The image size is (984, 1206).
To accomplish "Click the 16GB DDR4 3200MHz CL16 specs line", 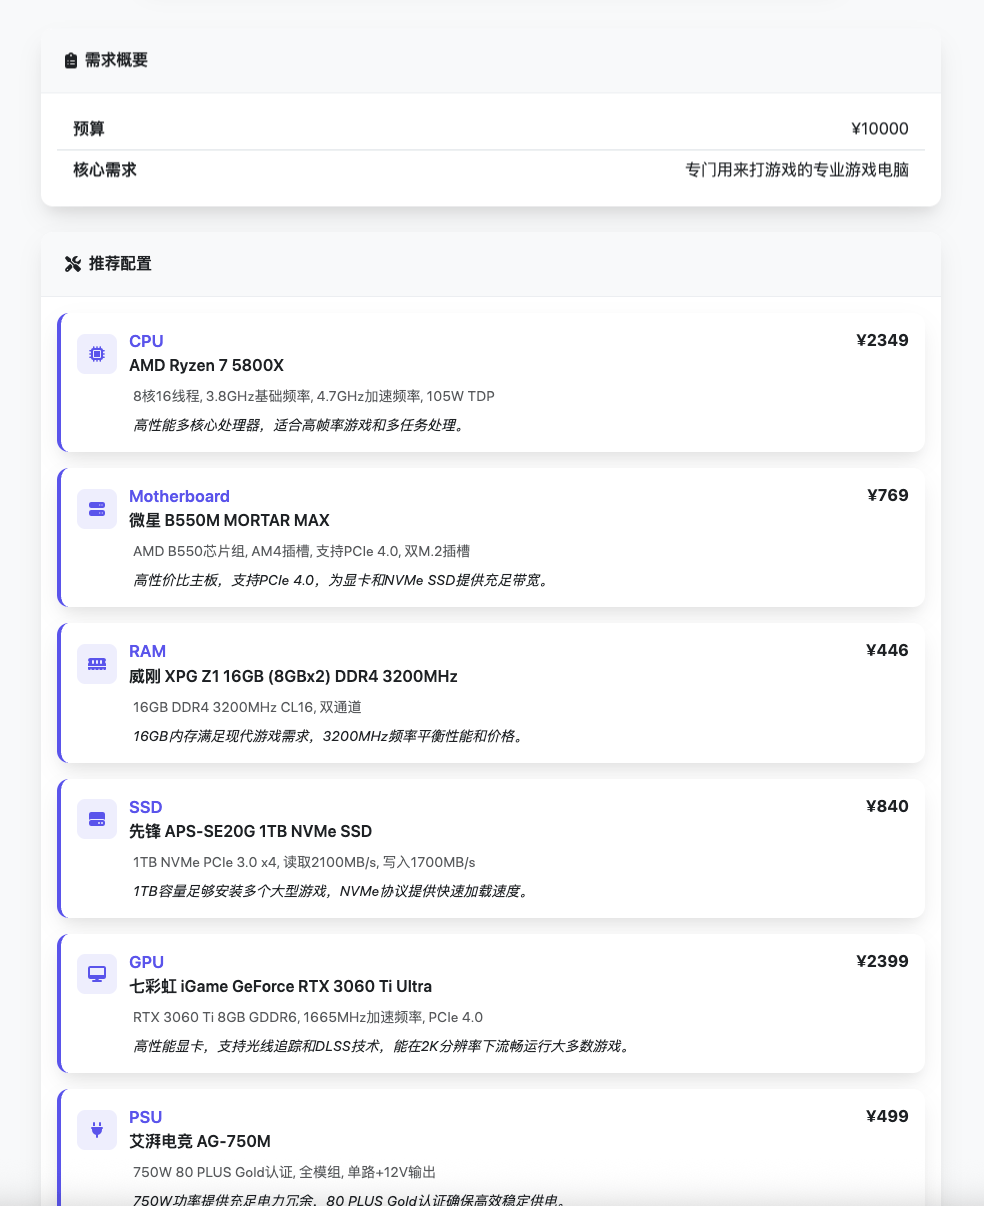I will coord(247,707).
